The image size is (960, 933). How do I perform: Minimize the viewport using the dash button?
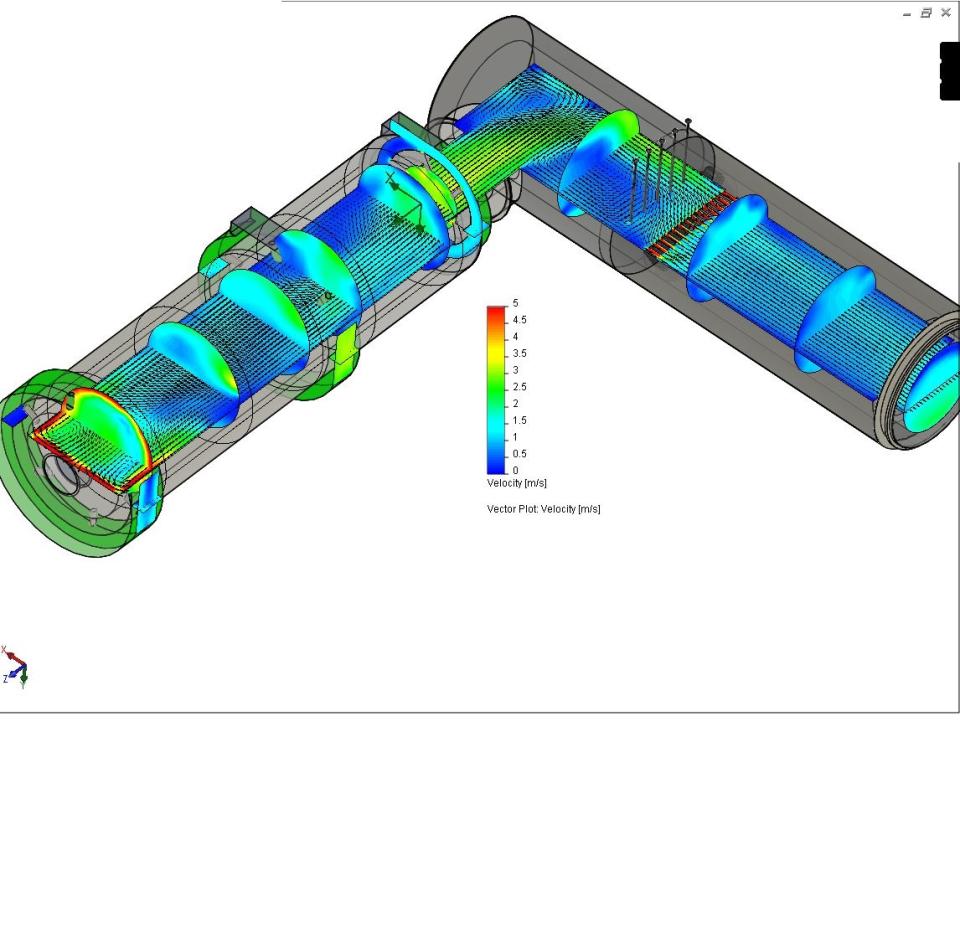click(x=907, y=13)
